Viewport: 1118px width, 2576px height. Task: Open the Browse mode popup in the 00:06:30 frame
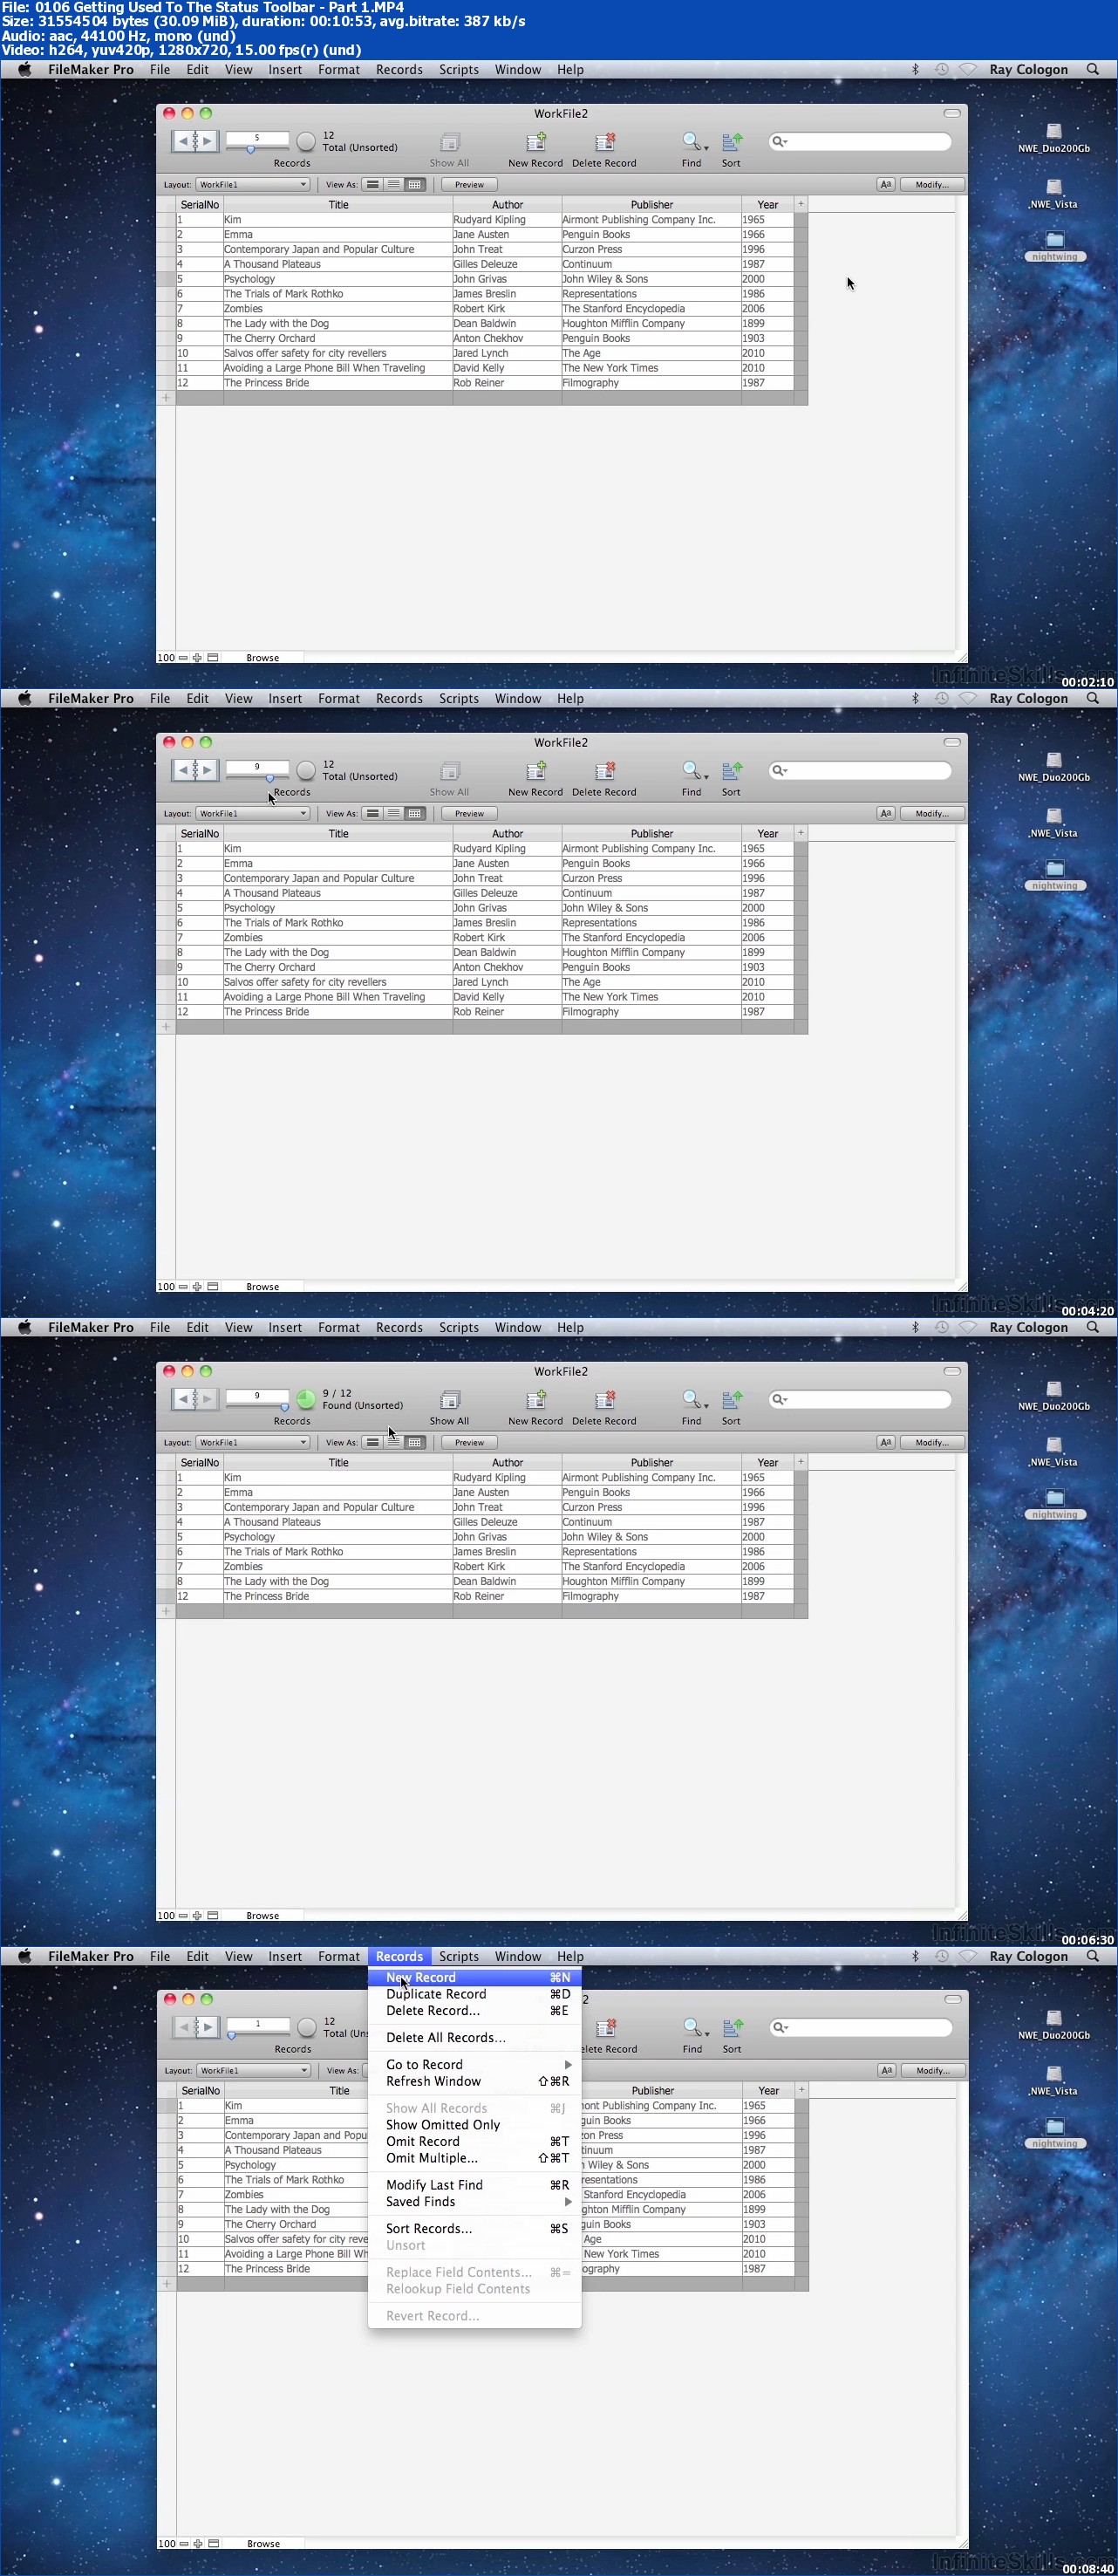click(262, 1916)
